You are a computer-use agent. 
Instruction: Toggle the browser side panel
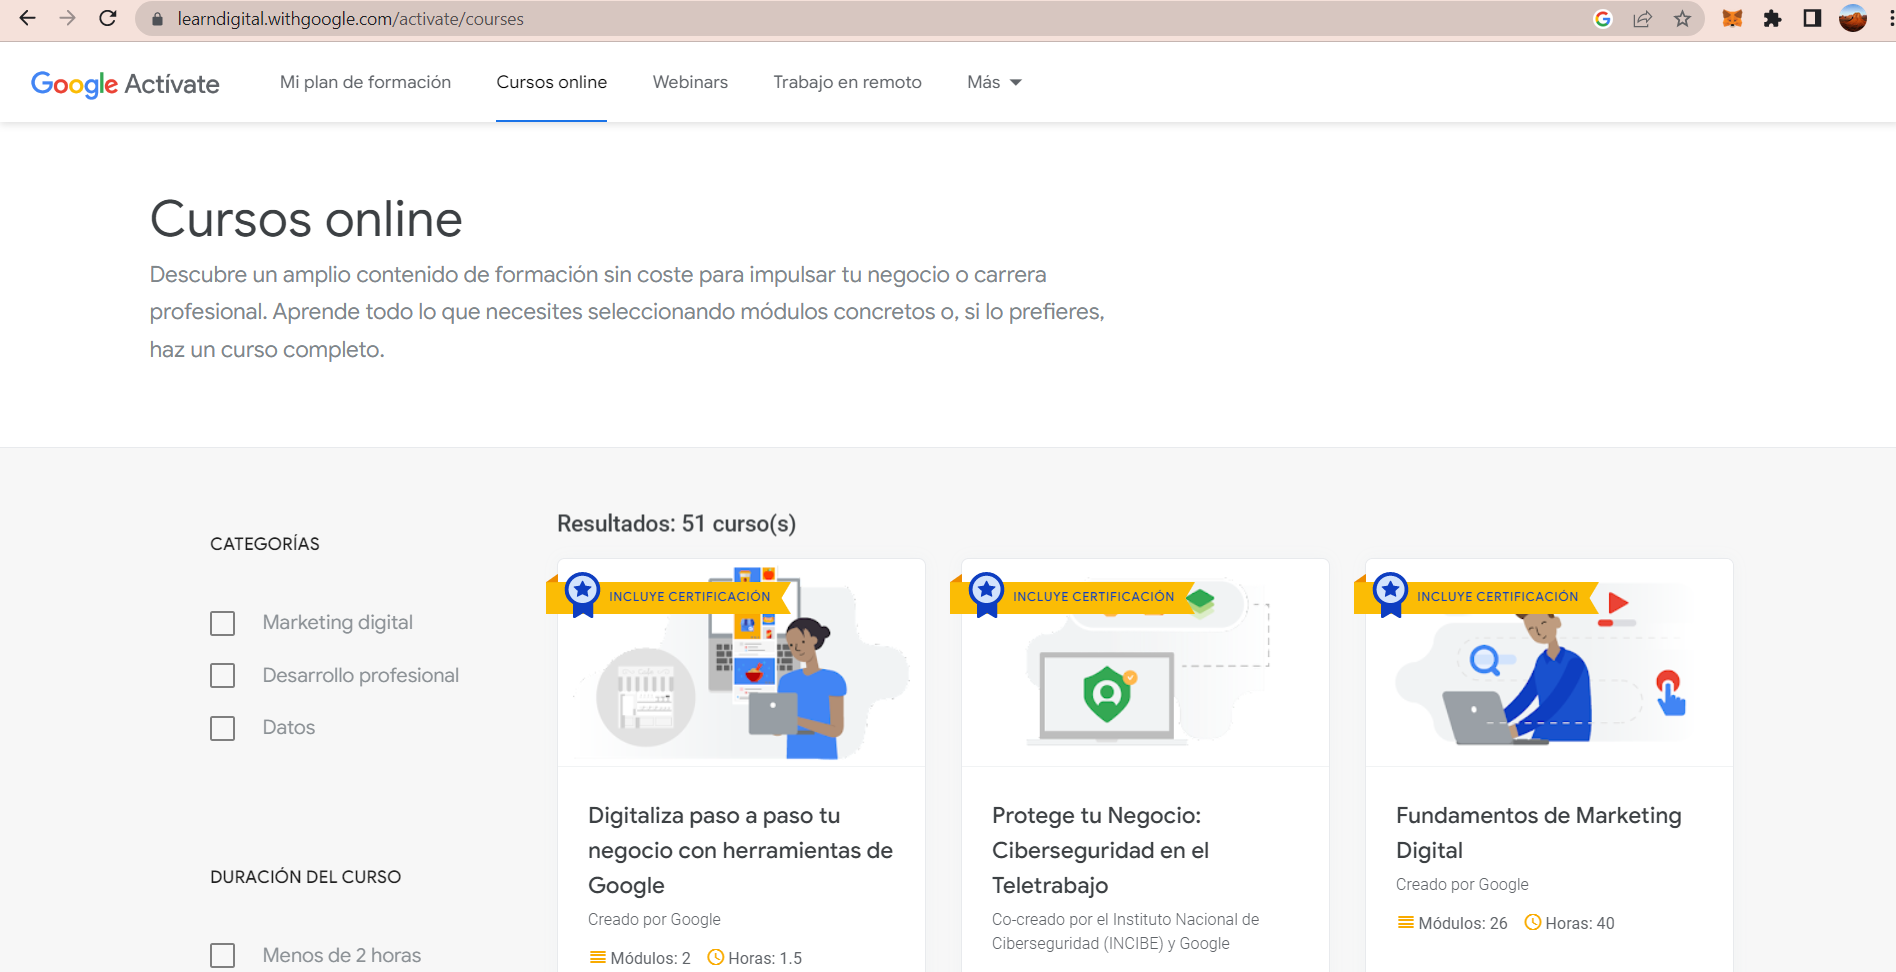point(1812,19)
